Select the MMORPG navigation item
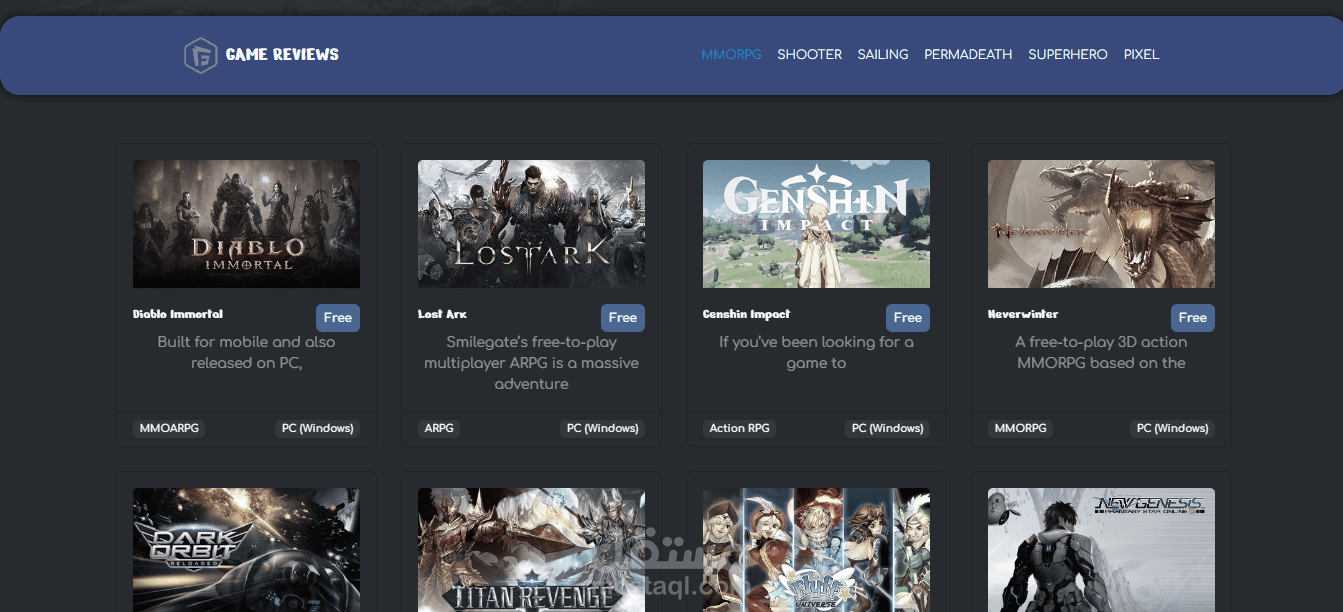 731,55
